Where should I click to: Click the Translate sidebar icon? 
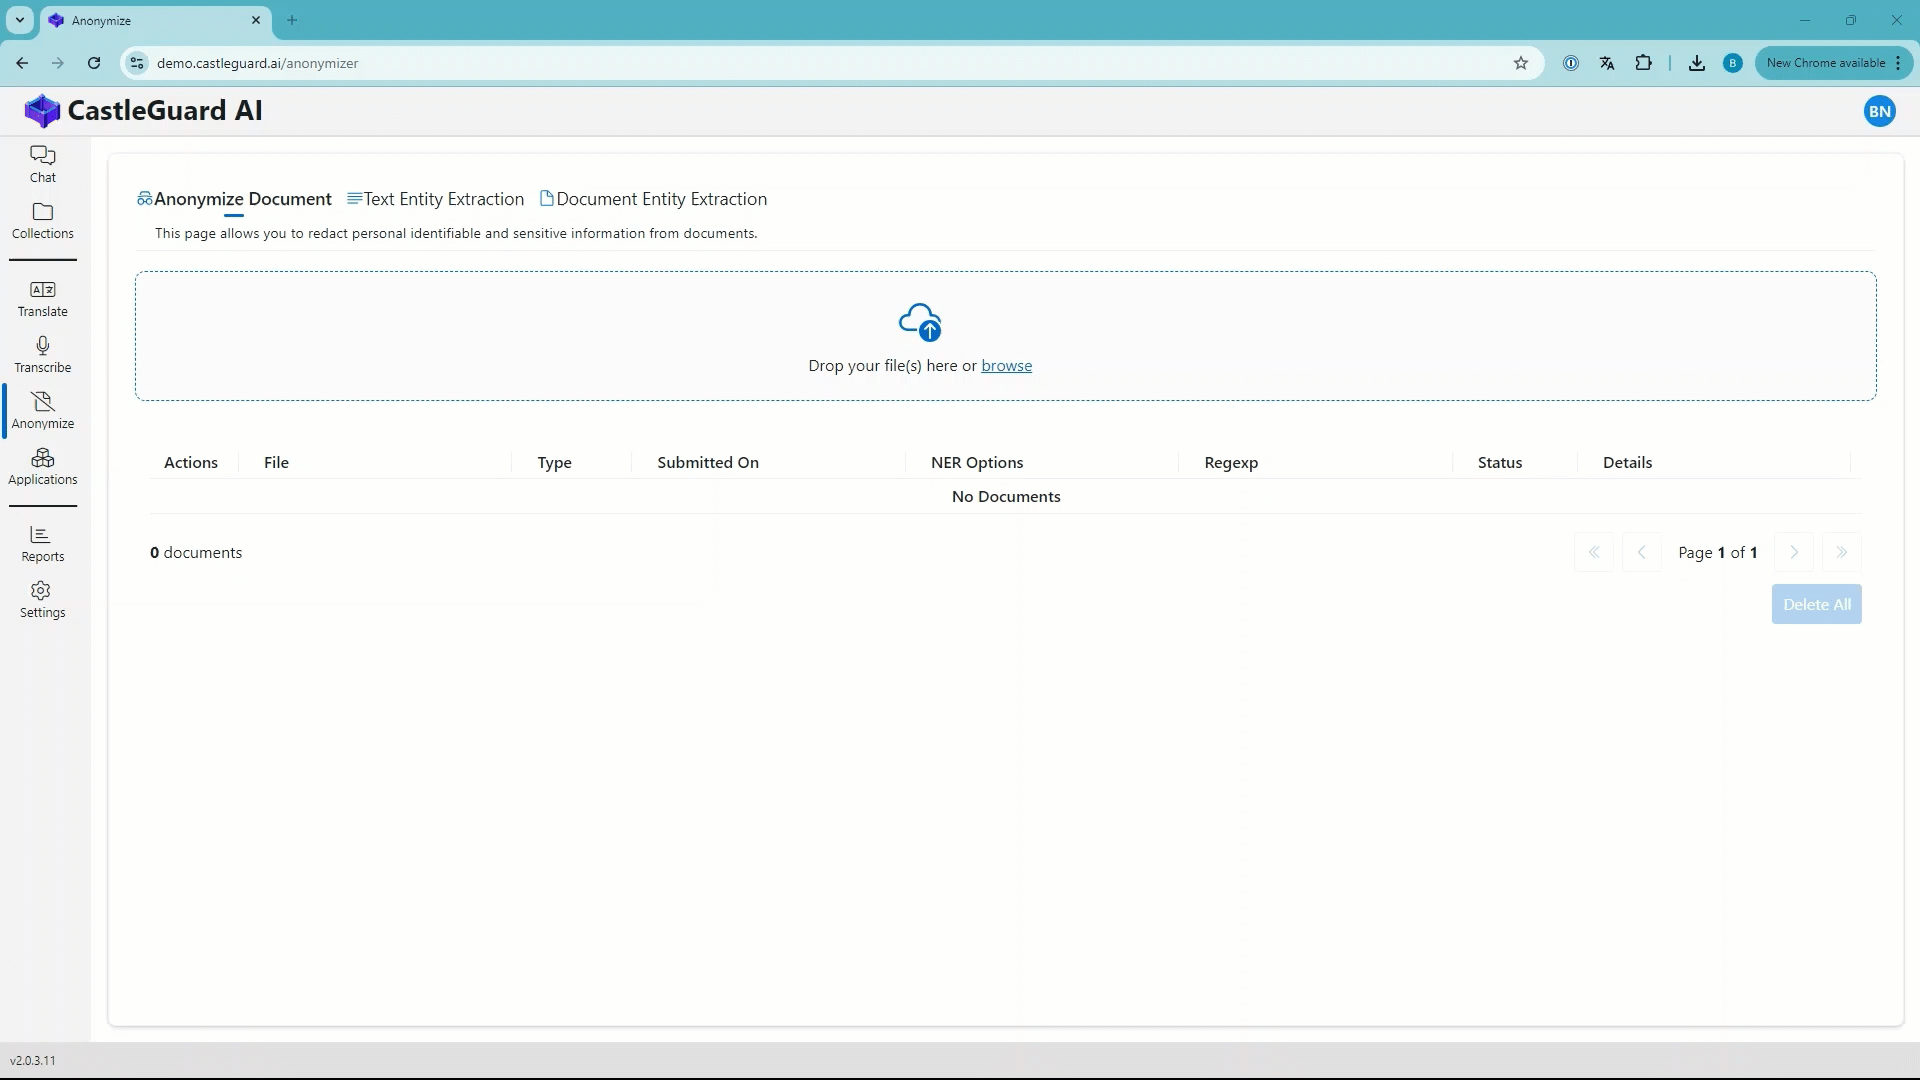pos(42,297)
